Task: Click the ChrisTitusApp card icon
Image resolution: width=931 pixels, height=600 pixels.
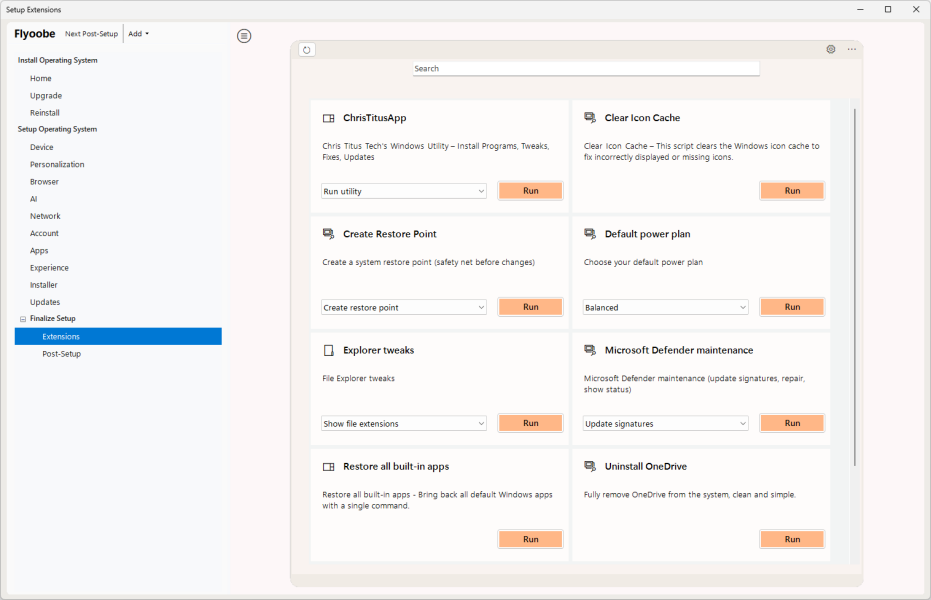Action: [328, 118]
